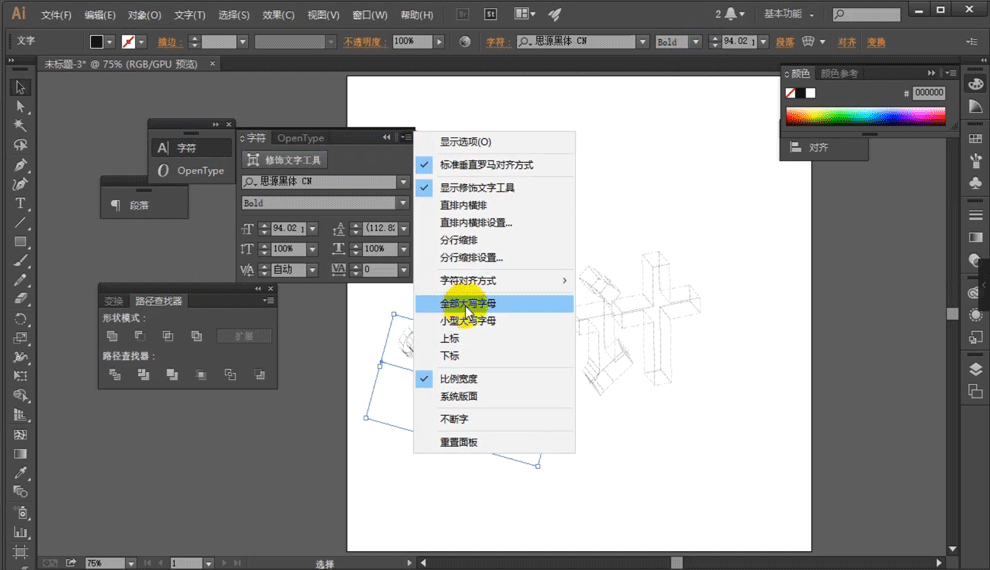Uncheck 标准垂直罗马对齐方式 in the menu
Image resolution: width=990 pixels, height=570 pixels.
pyautogui.click(x=486, y=165)
